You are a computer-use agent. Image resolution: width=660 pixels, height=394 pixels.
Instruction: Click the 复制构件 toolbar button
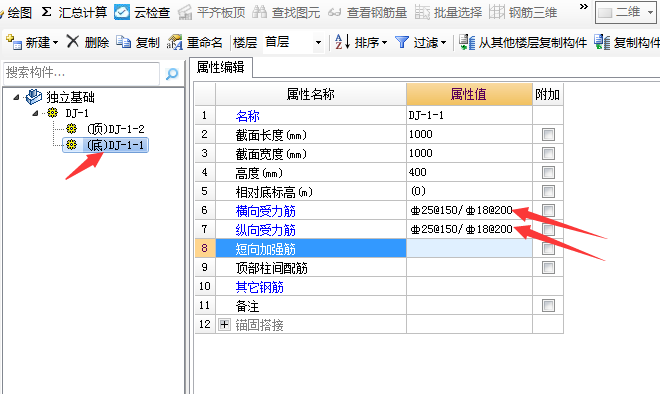click(x=627, y=42)
